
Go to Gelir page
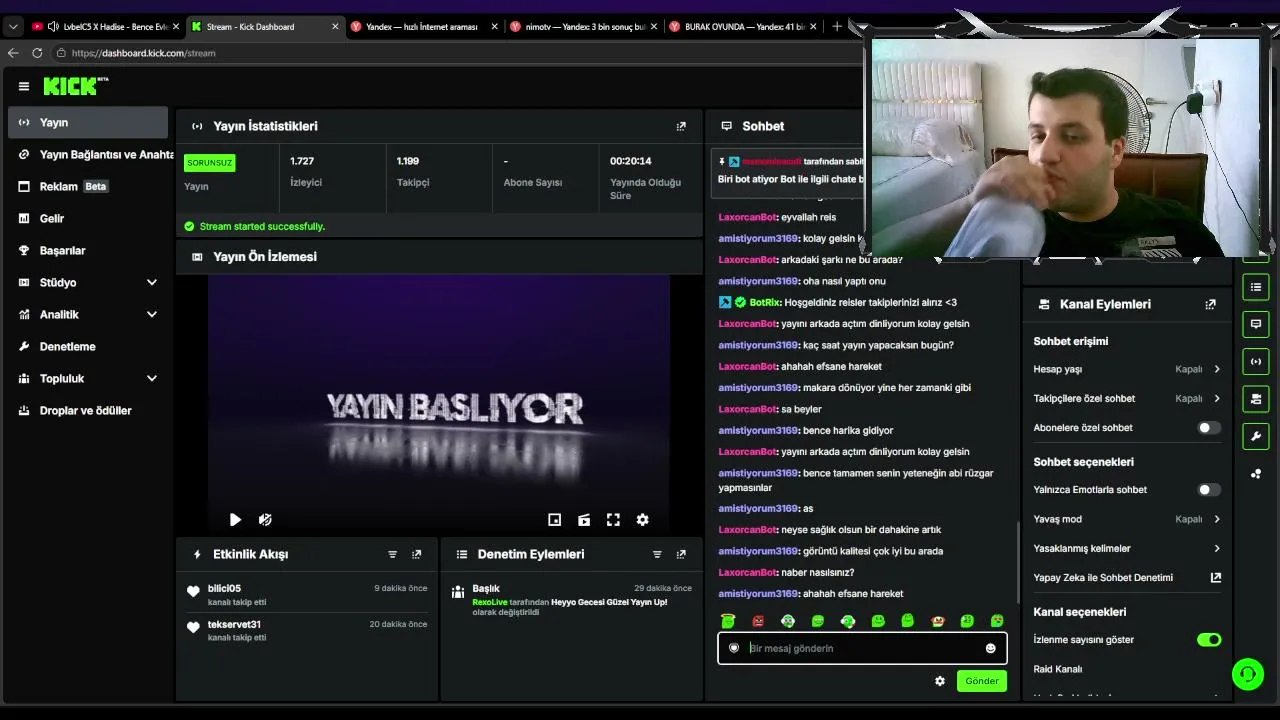89,219
